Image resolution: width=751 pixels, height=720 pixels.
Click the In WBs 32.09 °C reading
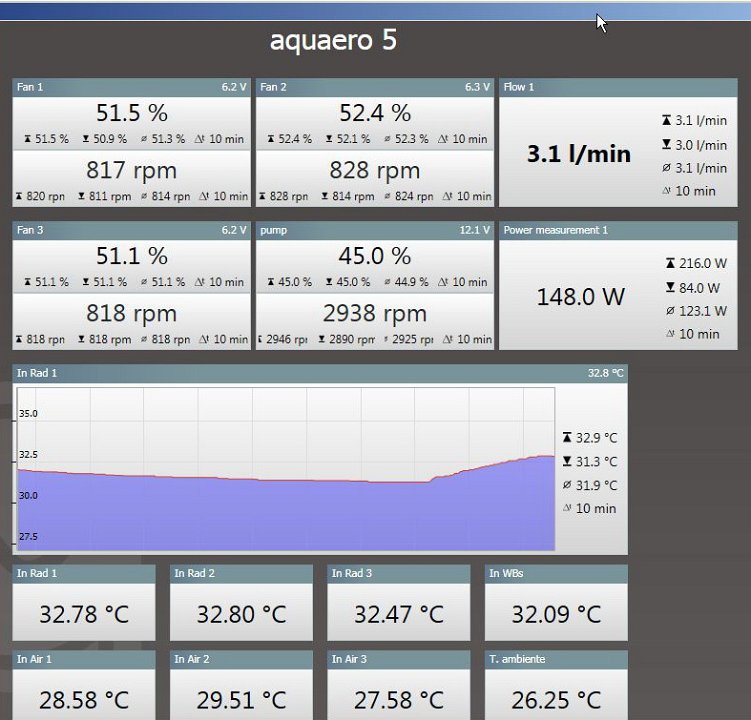pyautogui.click(x=556, y=615)
